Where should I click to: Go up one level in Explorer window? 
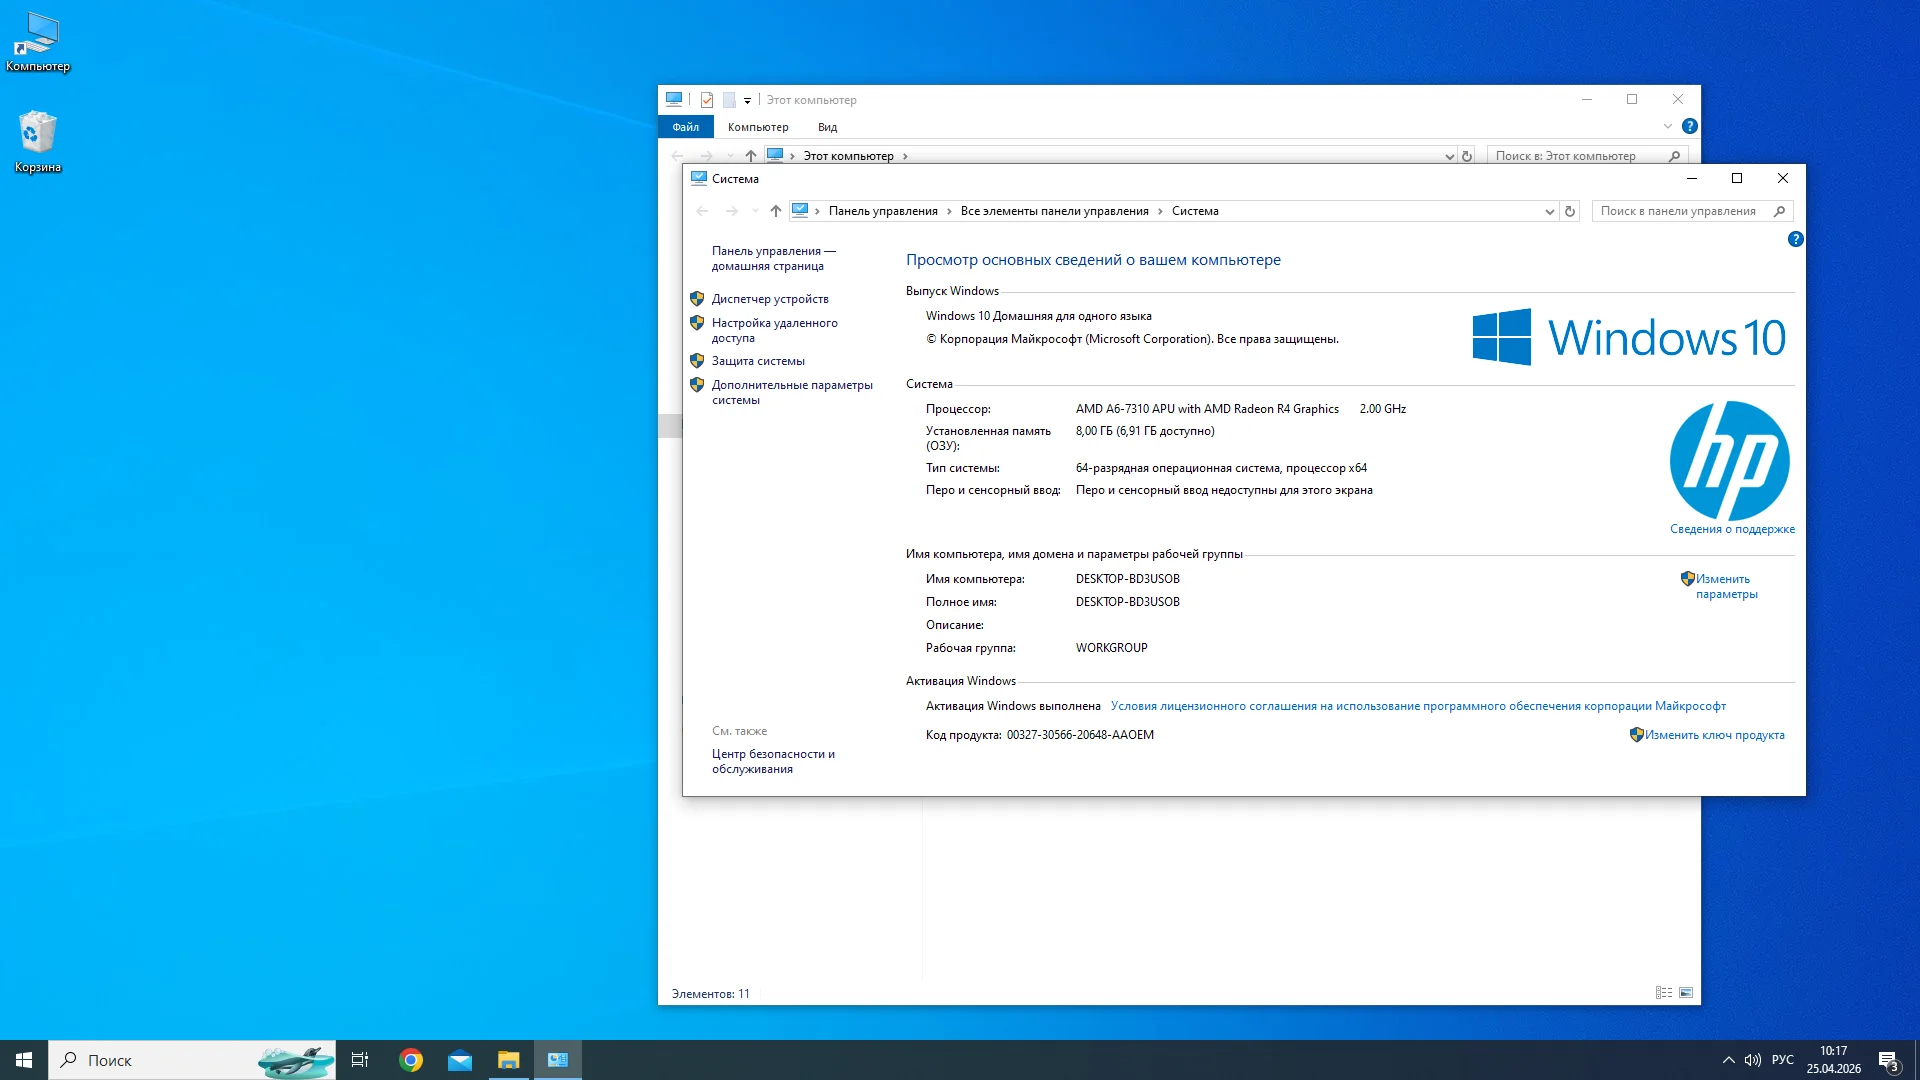point(751,156)
